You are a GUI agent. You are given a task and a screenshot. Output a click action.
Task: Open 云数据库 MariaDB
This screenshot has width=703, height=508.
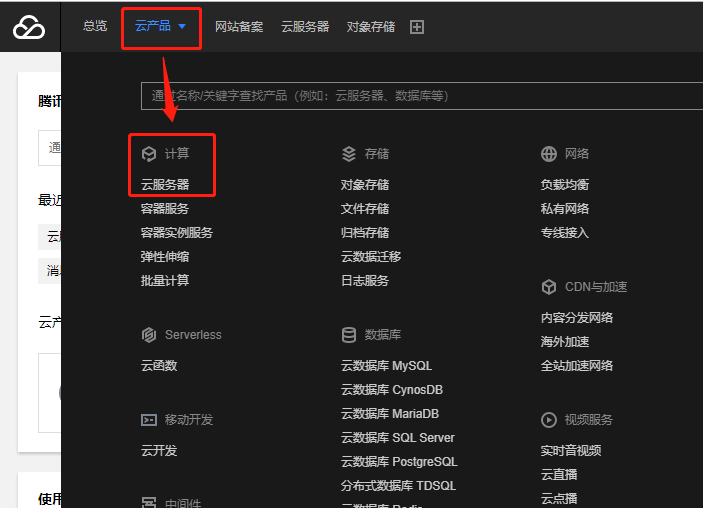coord(390,413)
